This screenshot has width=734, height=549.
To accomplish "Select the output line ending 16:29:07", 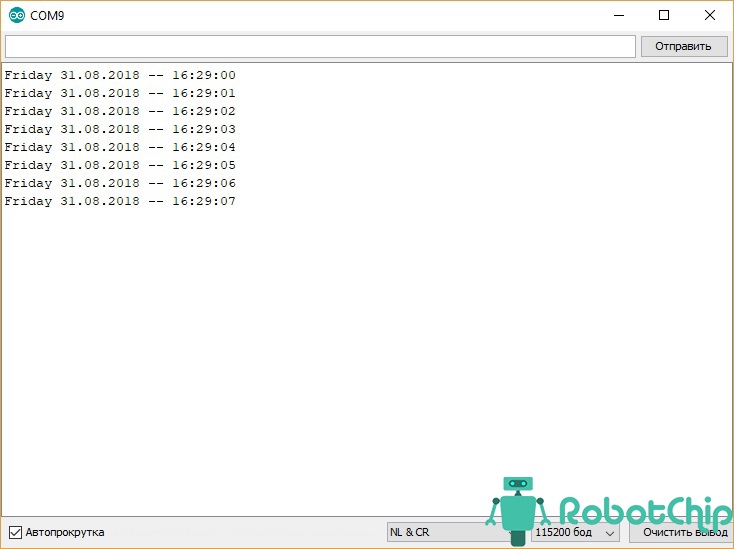I will point(120,201).
